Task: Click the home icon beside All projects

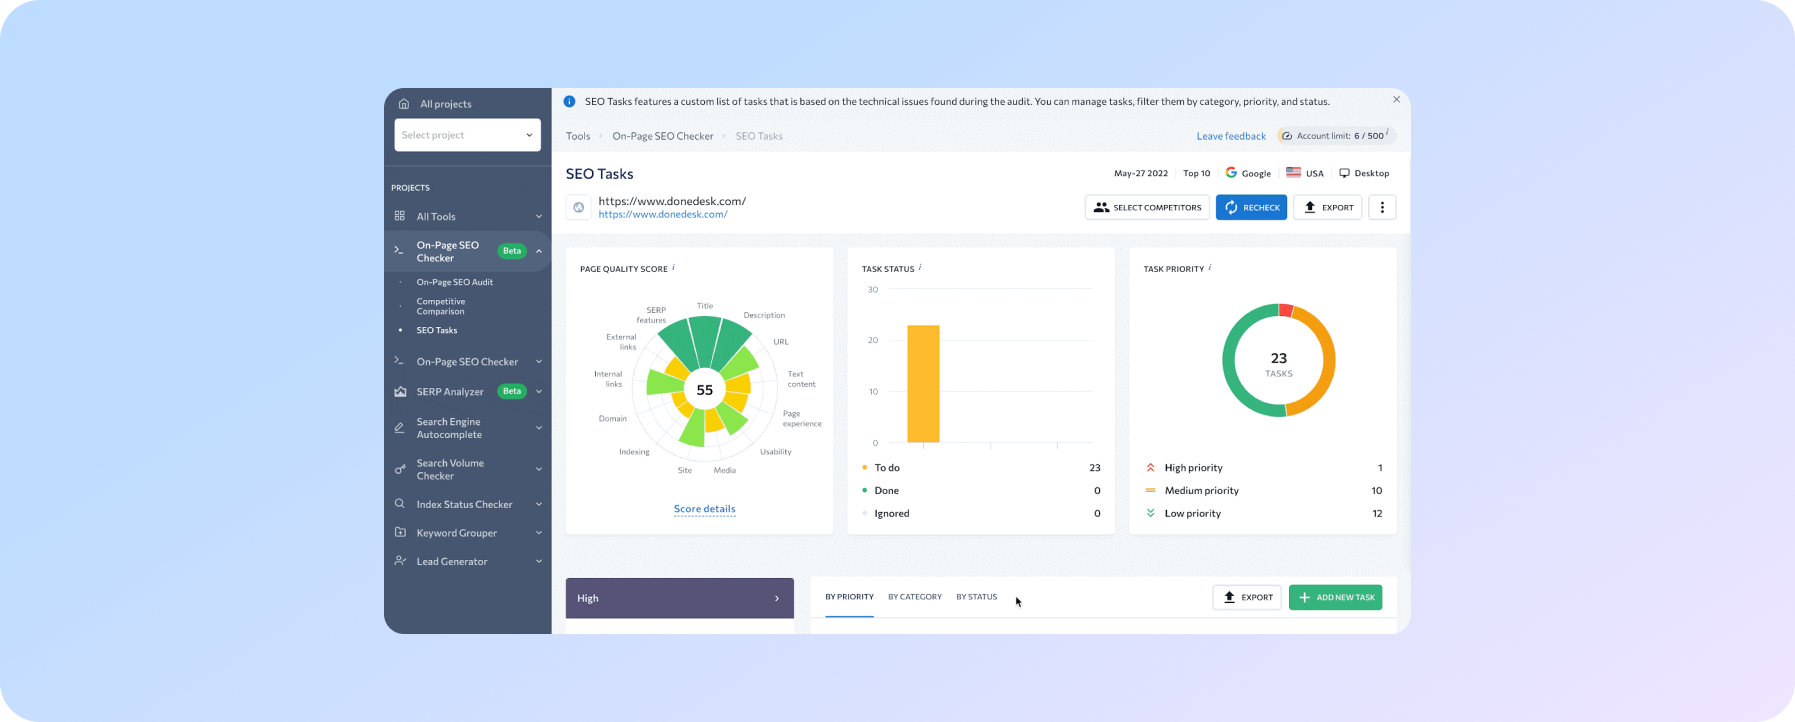Action: click(404, 104)
